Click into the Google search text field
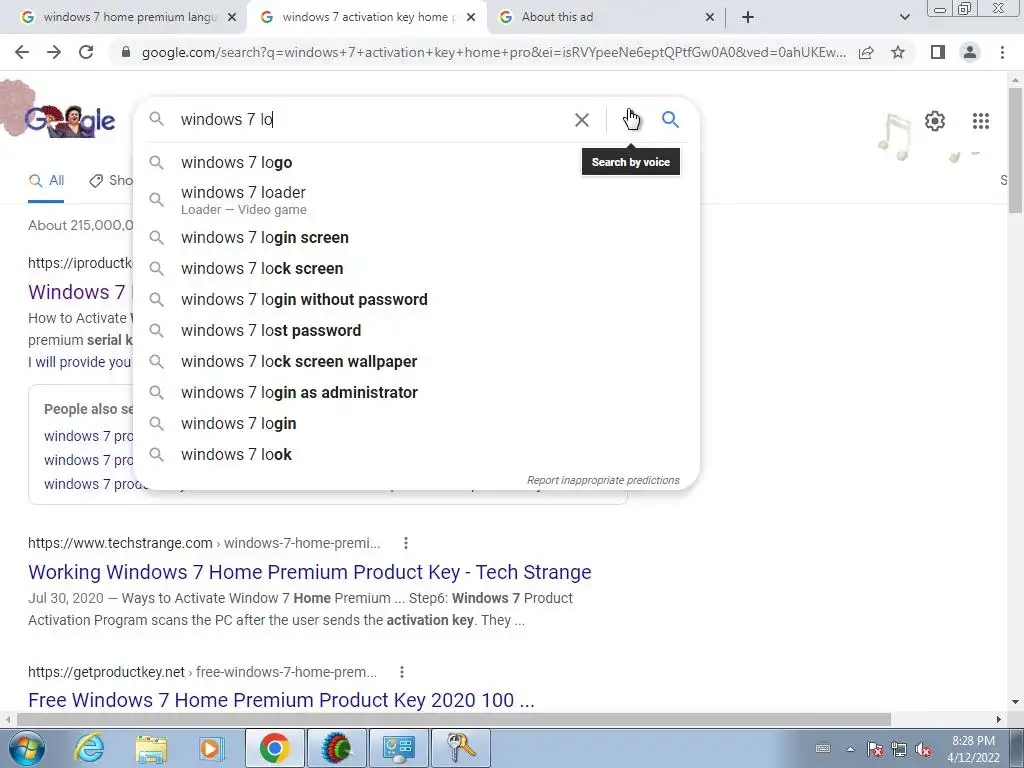 tap(372, 120)
